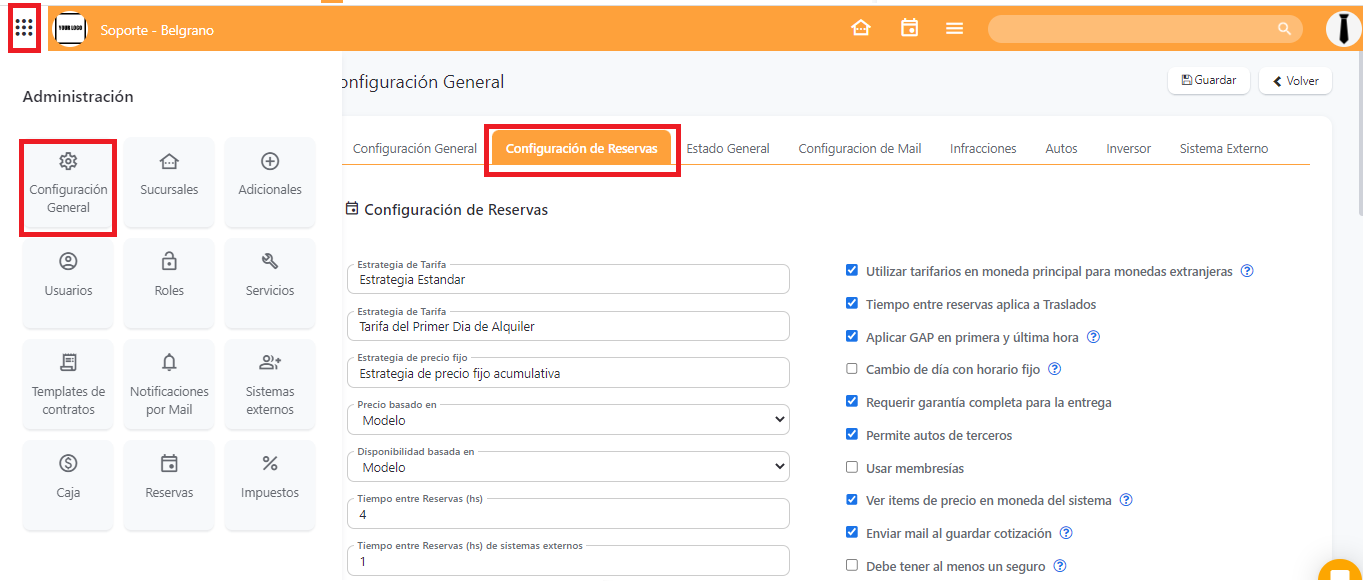Open the Disponibilidad basada en dropdown
The image size is (1363, 581).
568,467
